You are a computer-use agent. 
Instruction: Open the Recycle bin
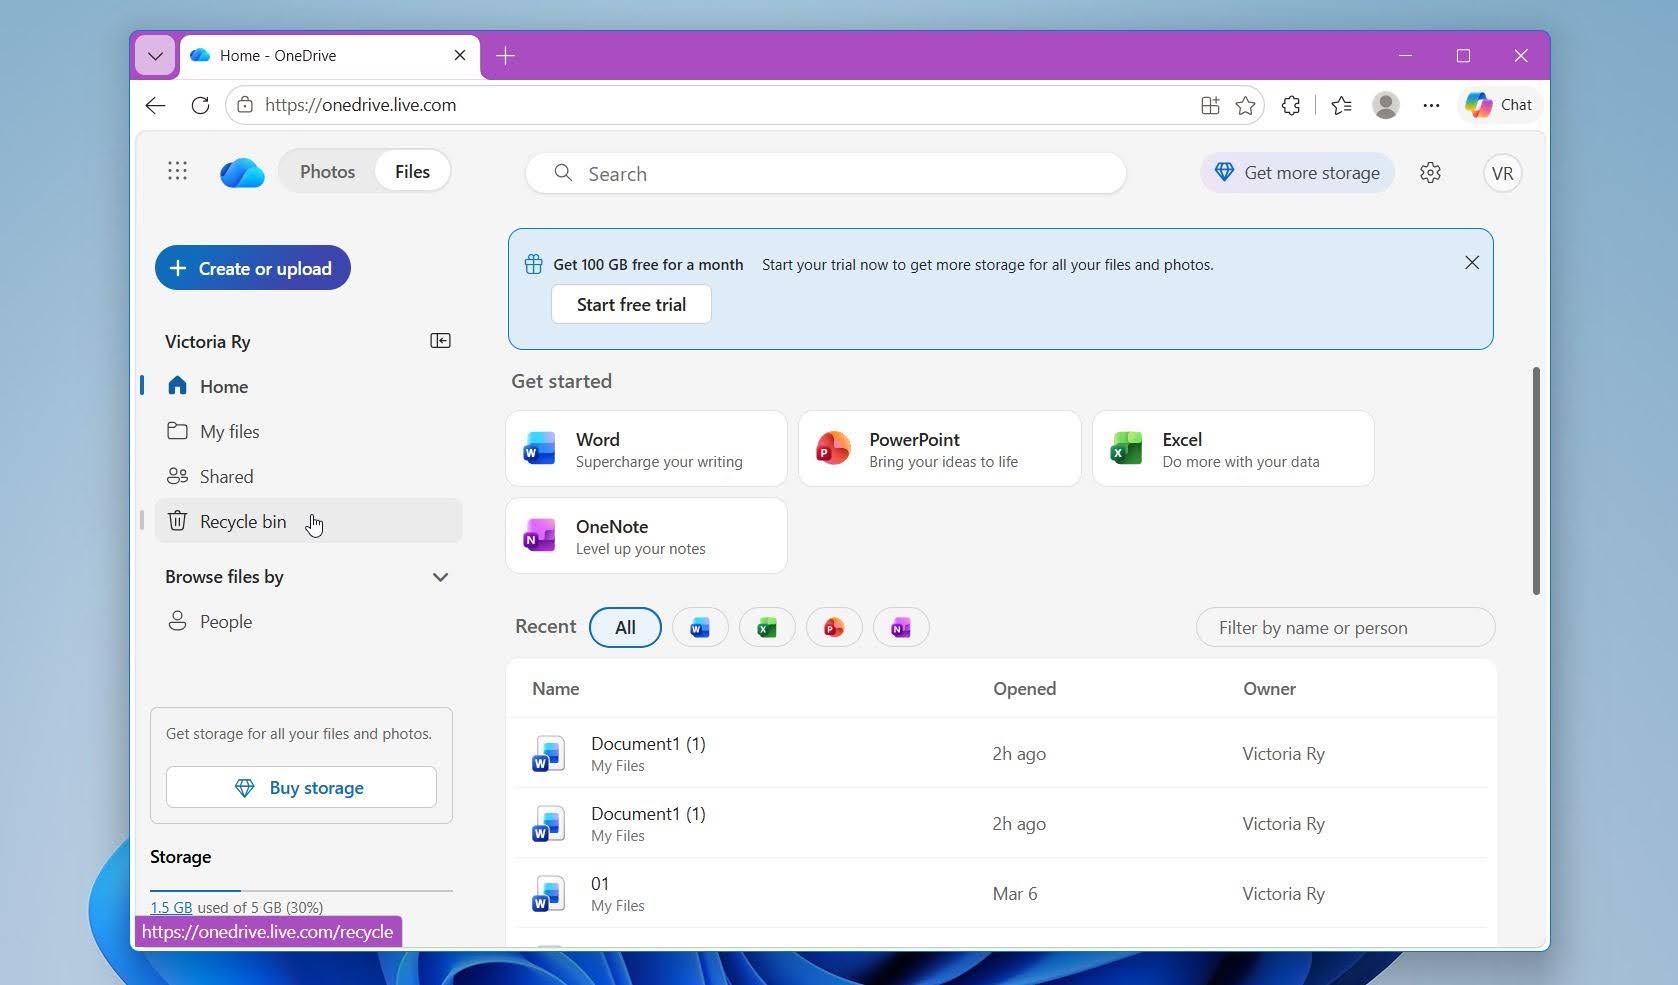pyautogui.click(x=308, y=521)
